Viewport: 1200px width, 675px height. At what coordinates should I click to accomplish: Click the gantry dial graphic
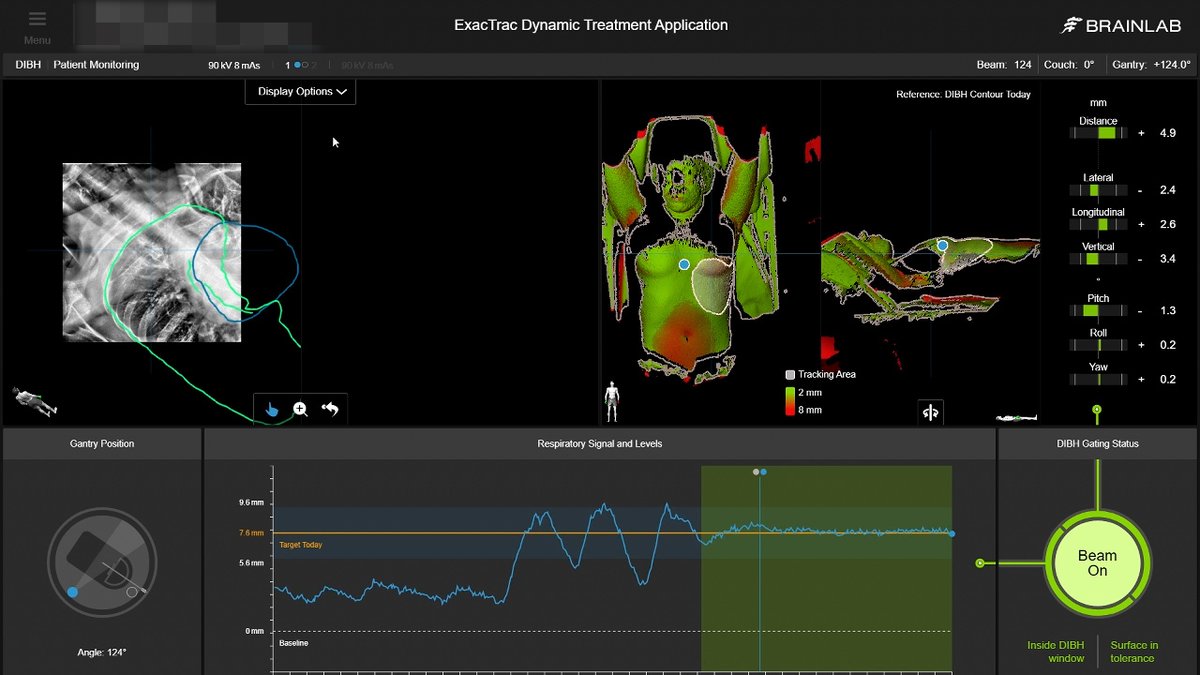click(102, 563)
